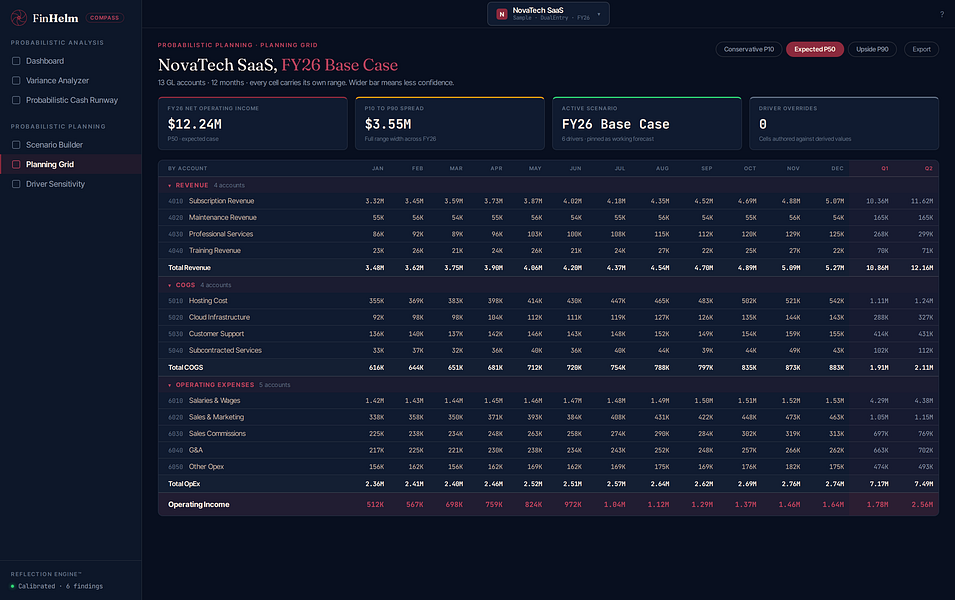Select the Planning Grid menu item

pyautogui.click(x=71, y=164)
